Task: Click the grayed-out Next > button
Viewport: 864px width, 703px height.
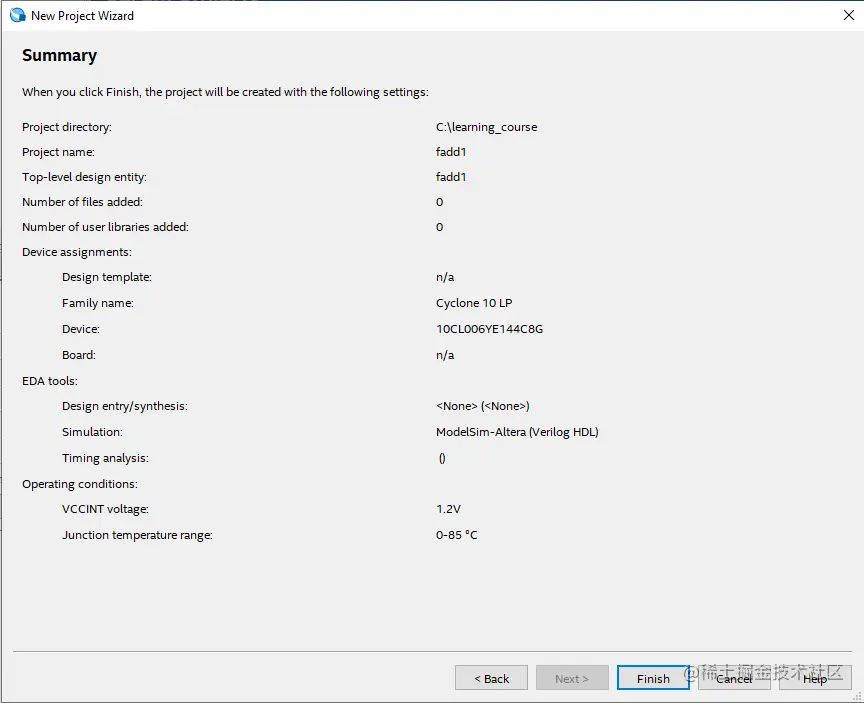Action: [x=572, y=678]
